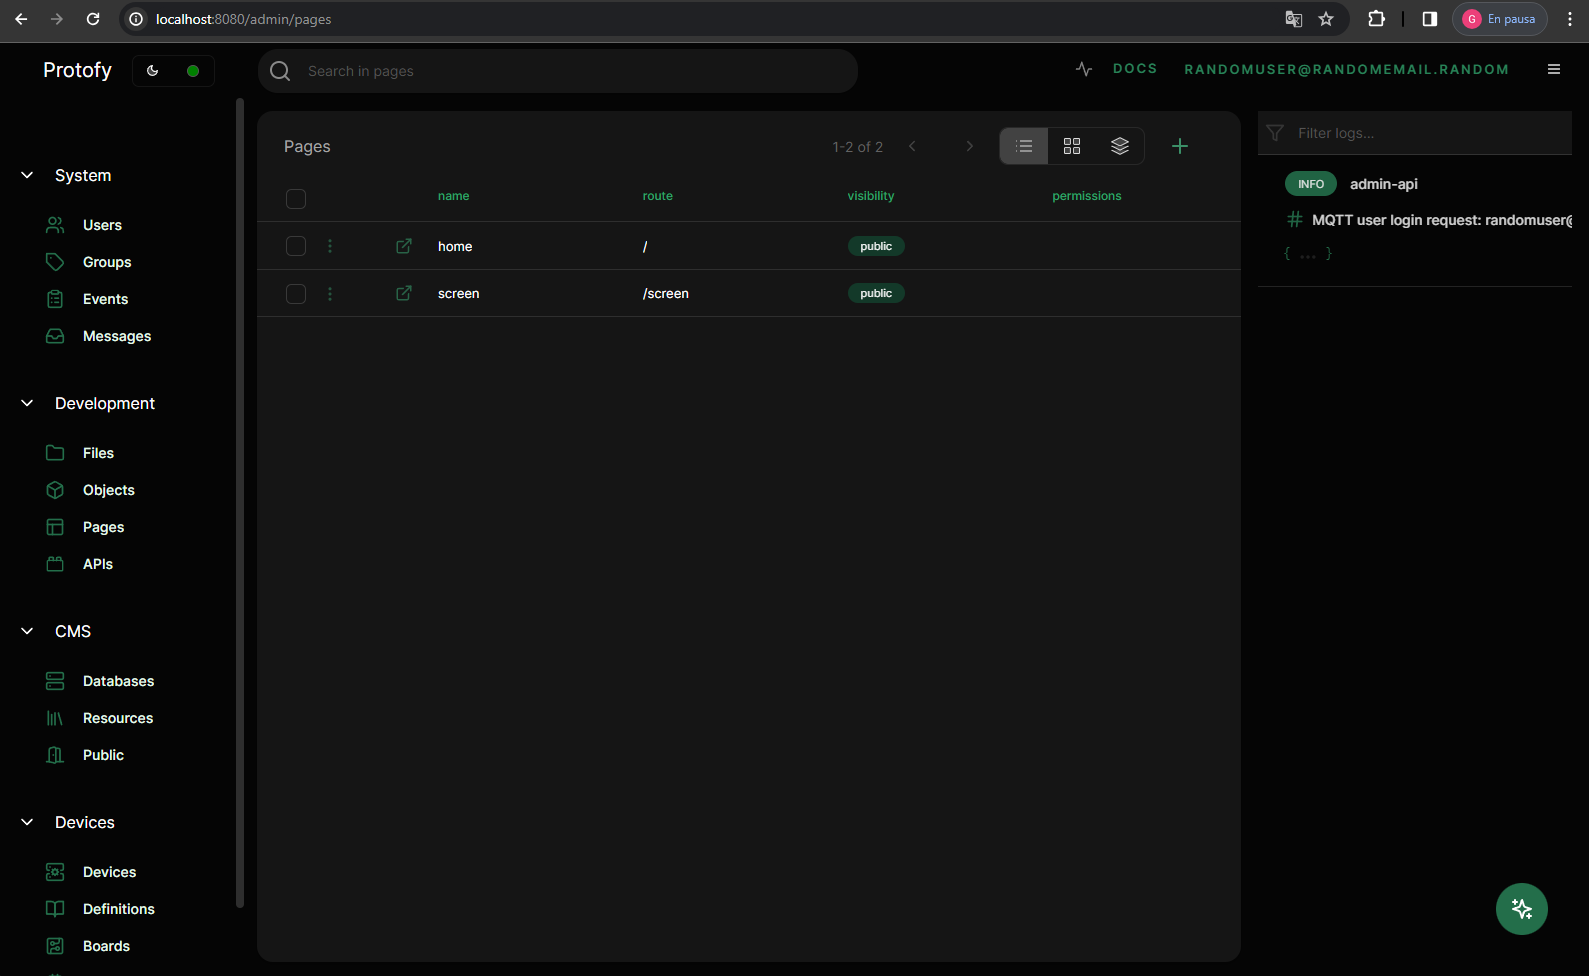
Task: Open Objects in the sidebar
Action: 108,490
